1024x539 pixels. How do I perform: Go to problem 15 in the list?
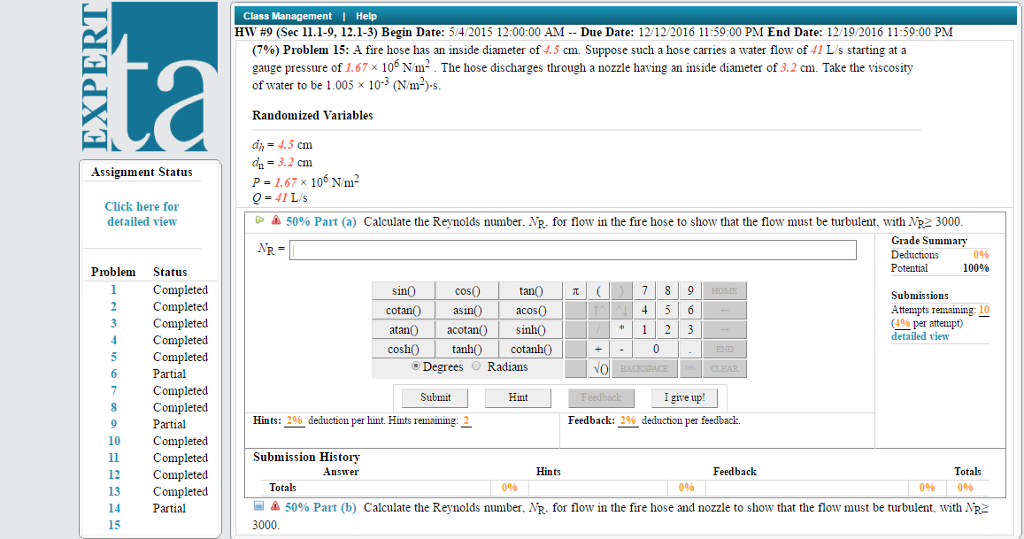pos(114,525)
